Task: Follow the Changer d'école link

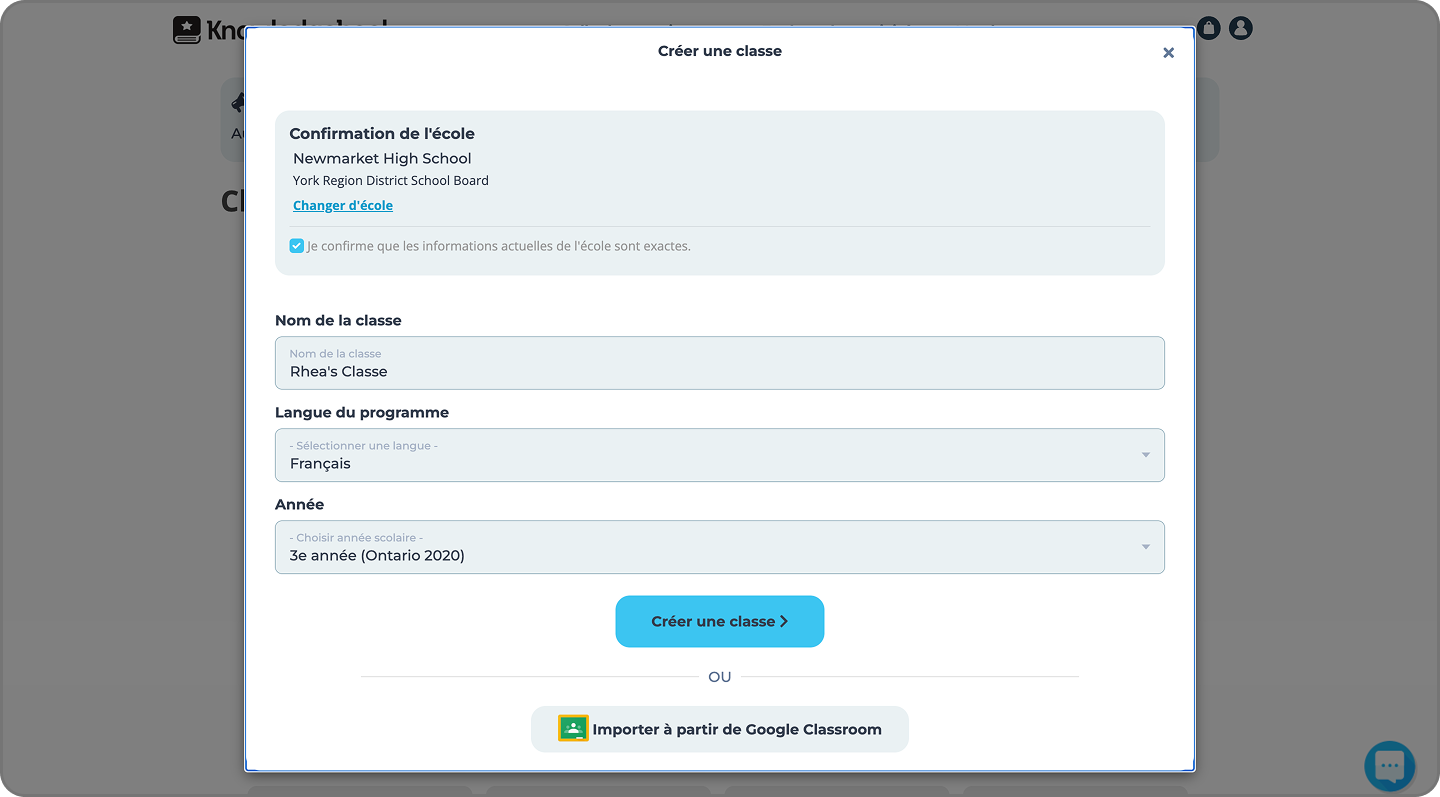Action: coord(343,205)
